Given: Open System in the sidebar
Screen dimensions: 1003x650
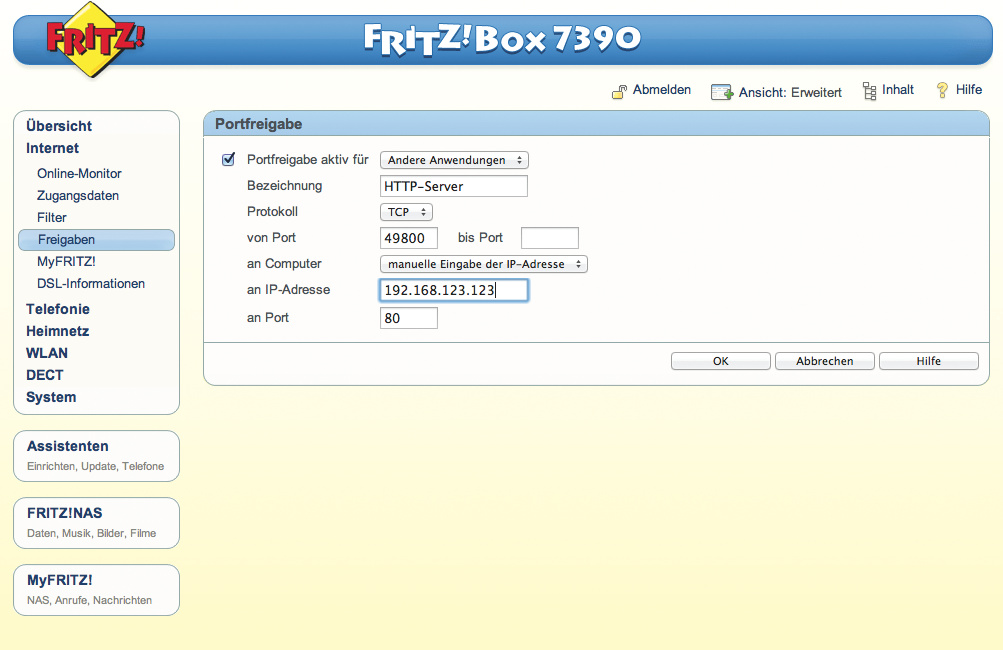Looking at the screenshot, I should (x=51, y=397).
